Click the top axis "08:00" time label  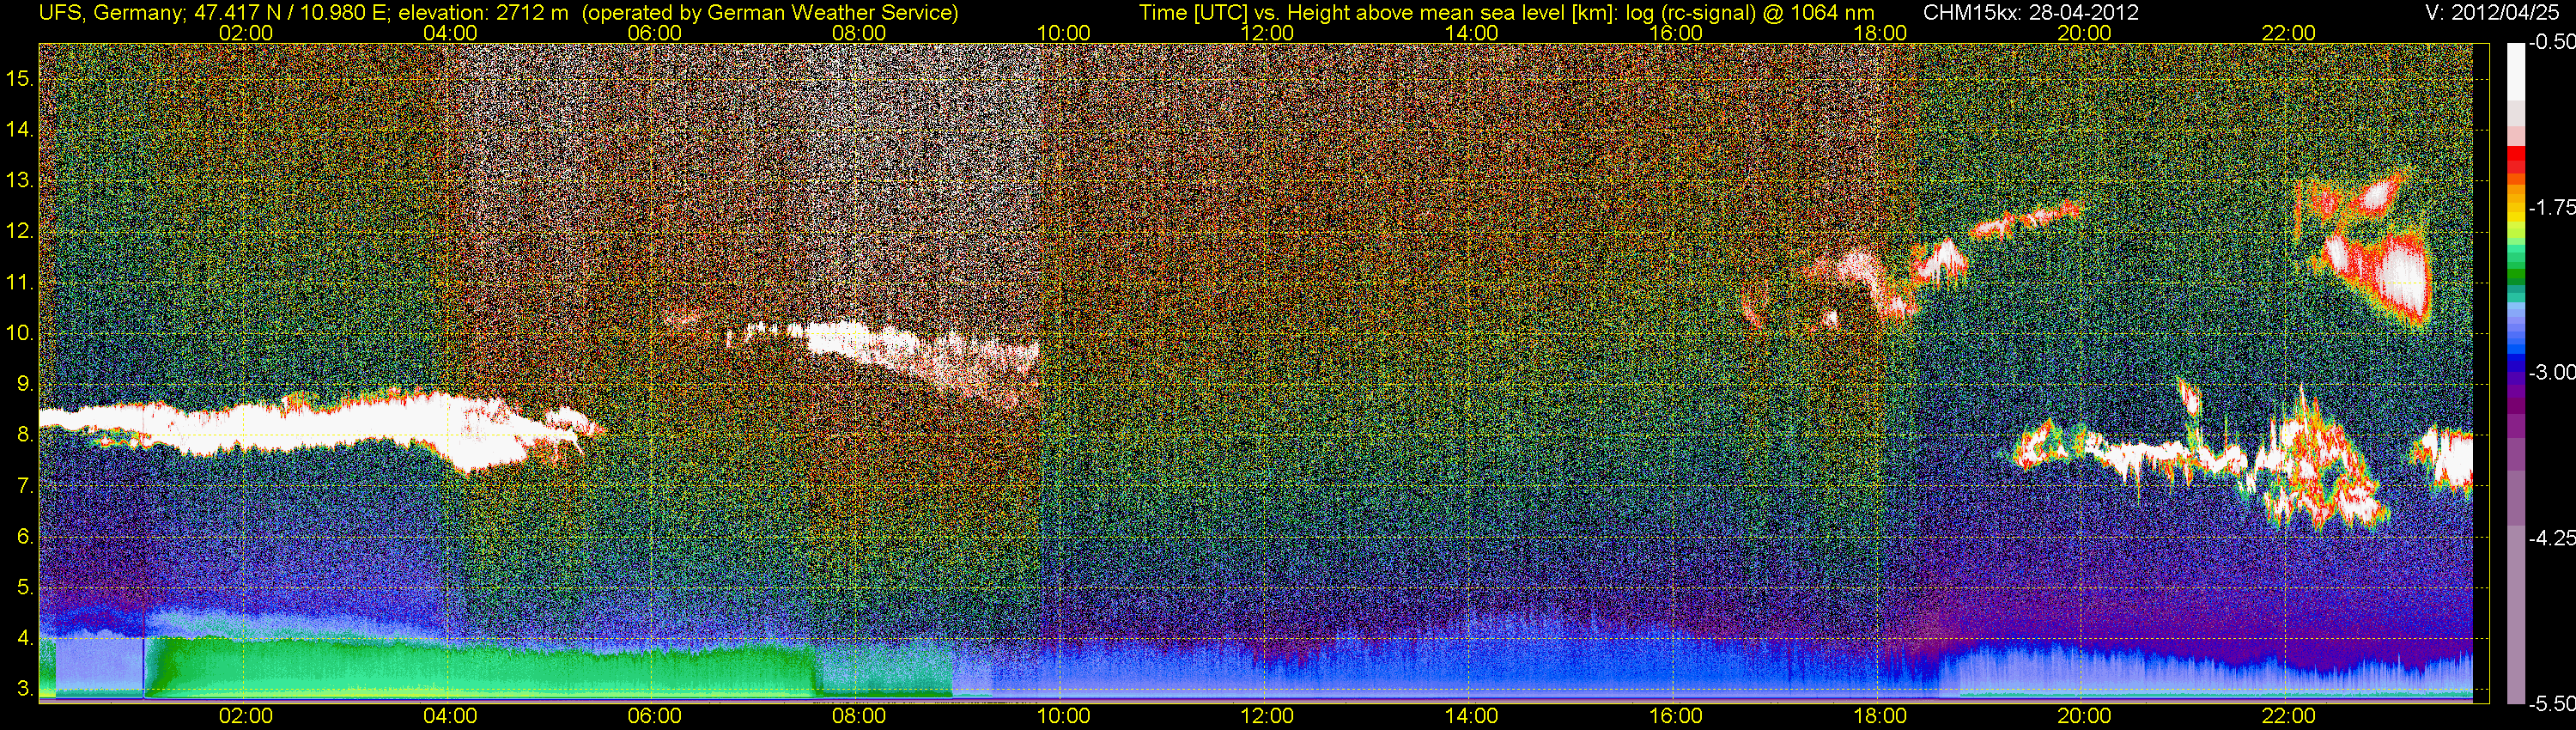[x=859, y=33]
